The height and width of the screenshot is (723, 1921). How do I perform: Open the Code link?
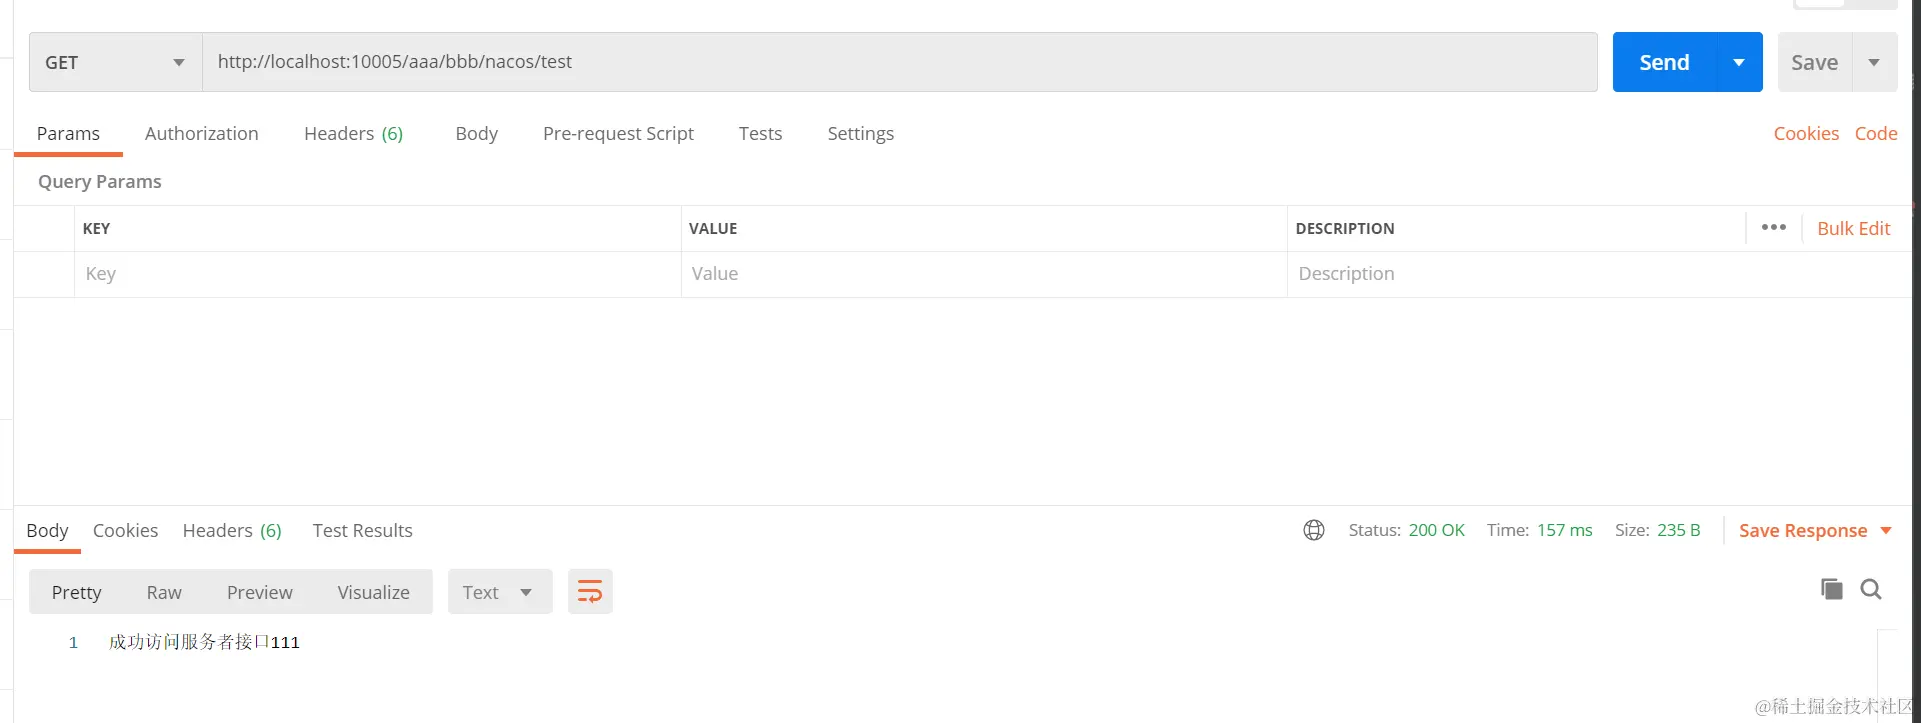tap(1876, 133)
